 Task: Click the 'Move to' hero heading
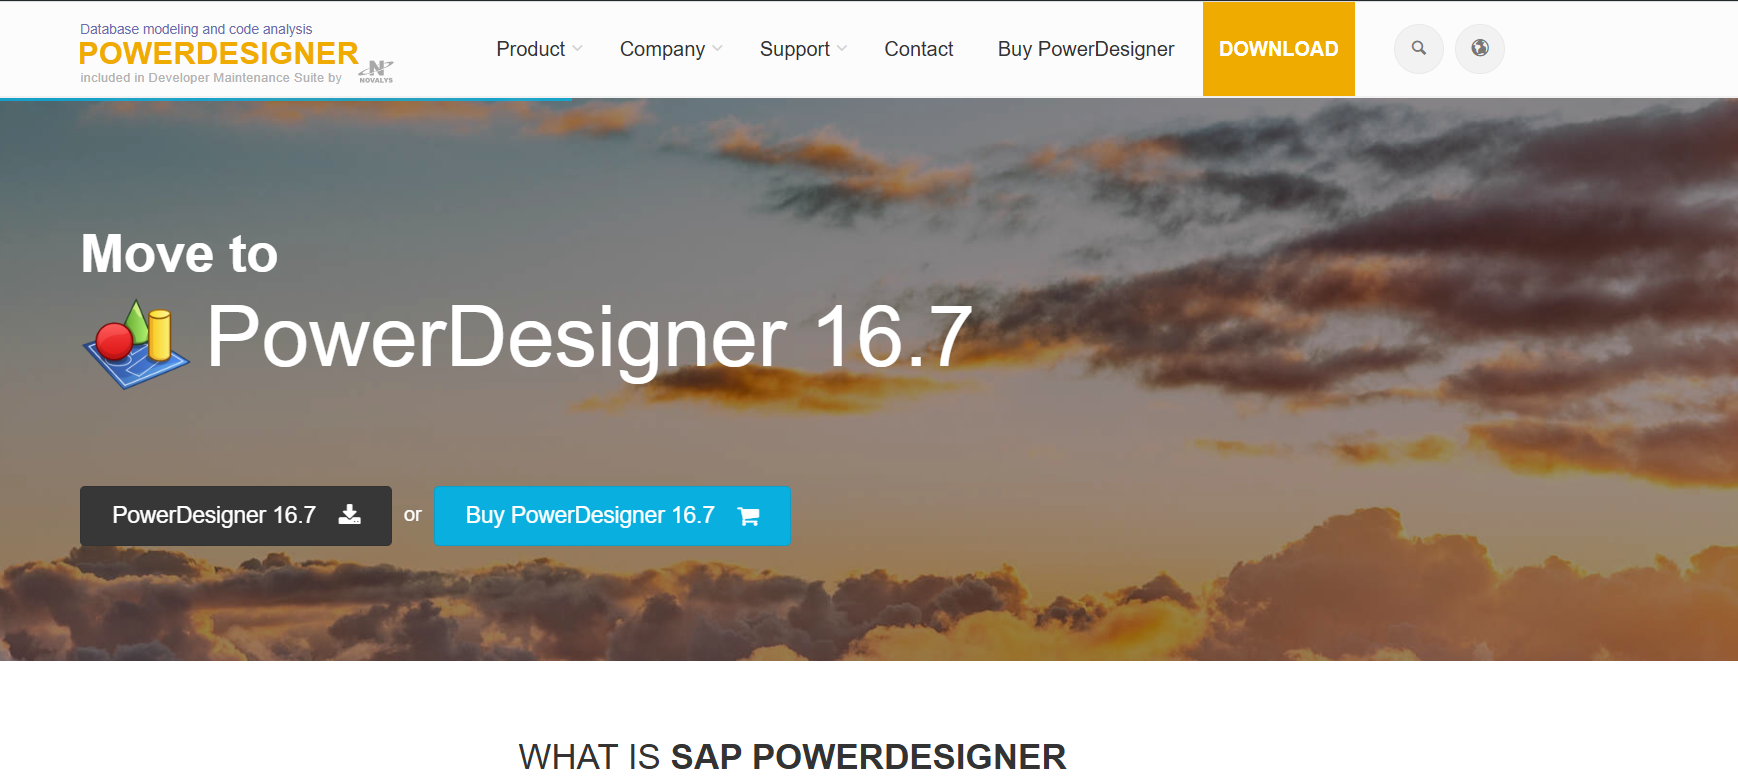179,253
